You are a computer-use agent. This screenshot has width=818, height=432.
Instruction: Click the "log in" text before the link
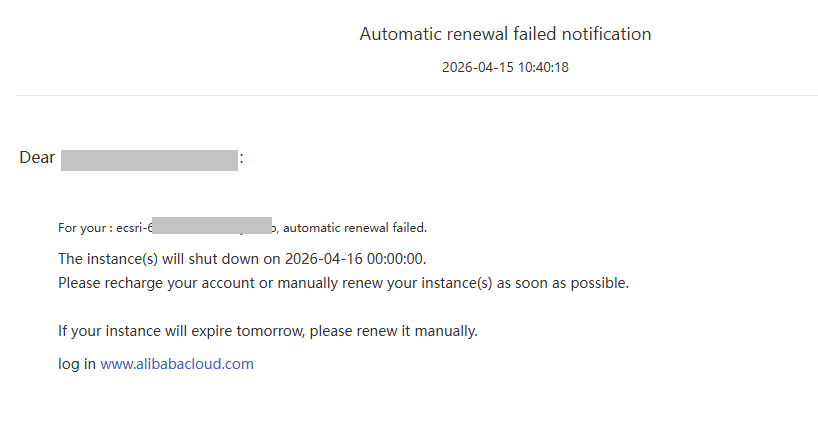pos(77,364)
